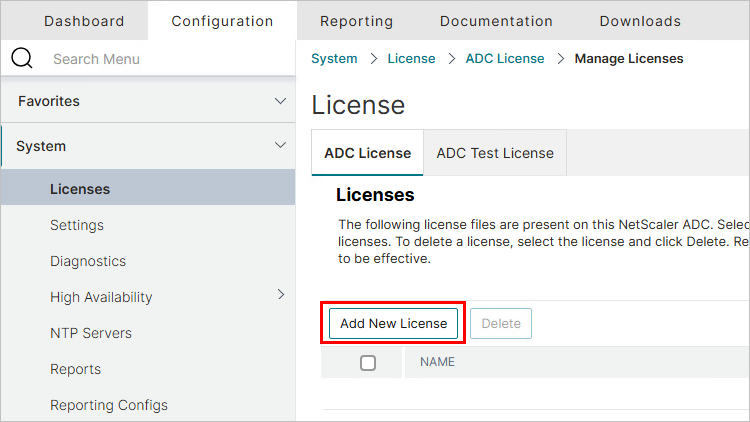Open the Documentation tab
The height and width of the screenshot is (422, 750).
pyautogui.click(x=496, y=21)
